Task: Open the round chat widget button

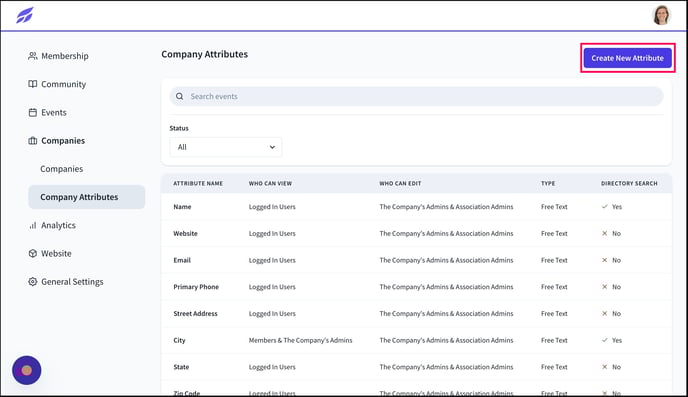Action: click(27, 370)
